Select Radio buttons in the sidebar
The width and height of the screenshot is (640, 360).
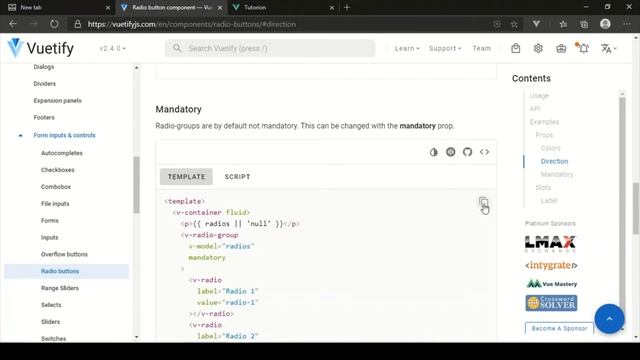pyautogui.click(x=67, y=271)
